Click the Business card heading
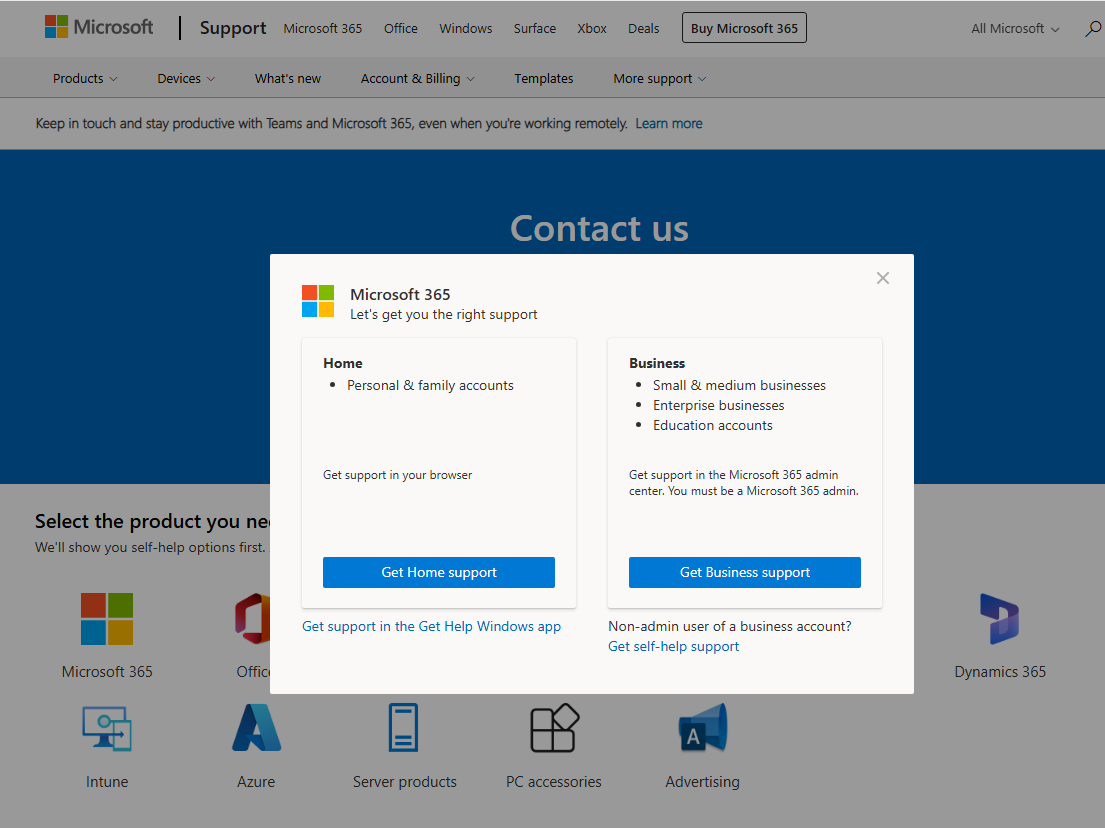 (657, 363)
